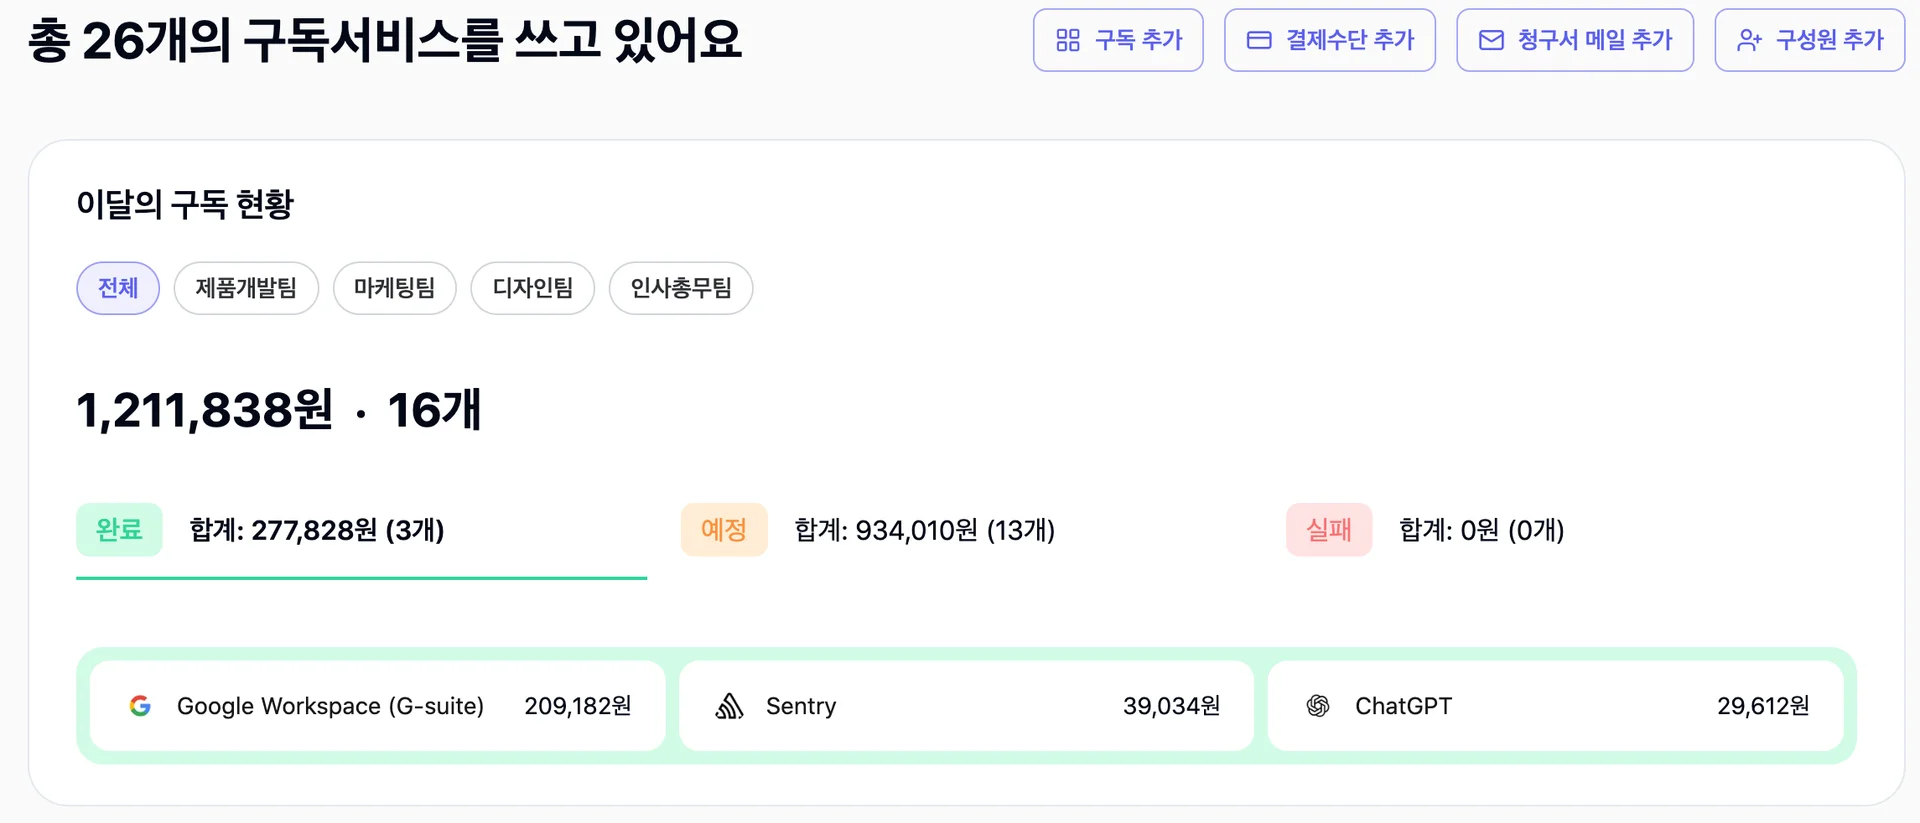Click the person-plus icon on 구성원 추가
This screenshot has height=823, width=1920.
[1748, 40]
